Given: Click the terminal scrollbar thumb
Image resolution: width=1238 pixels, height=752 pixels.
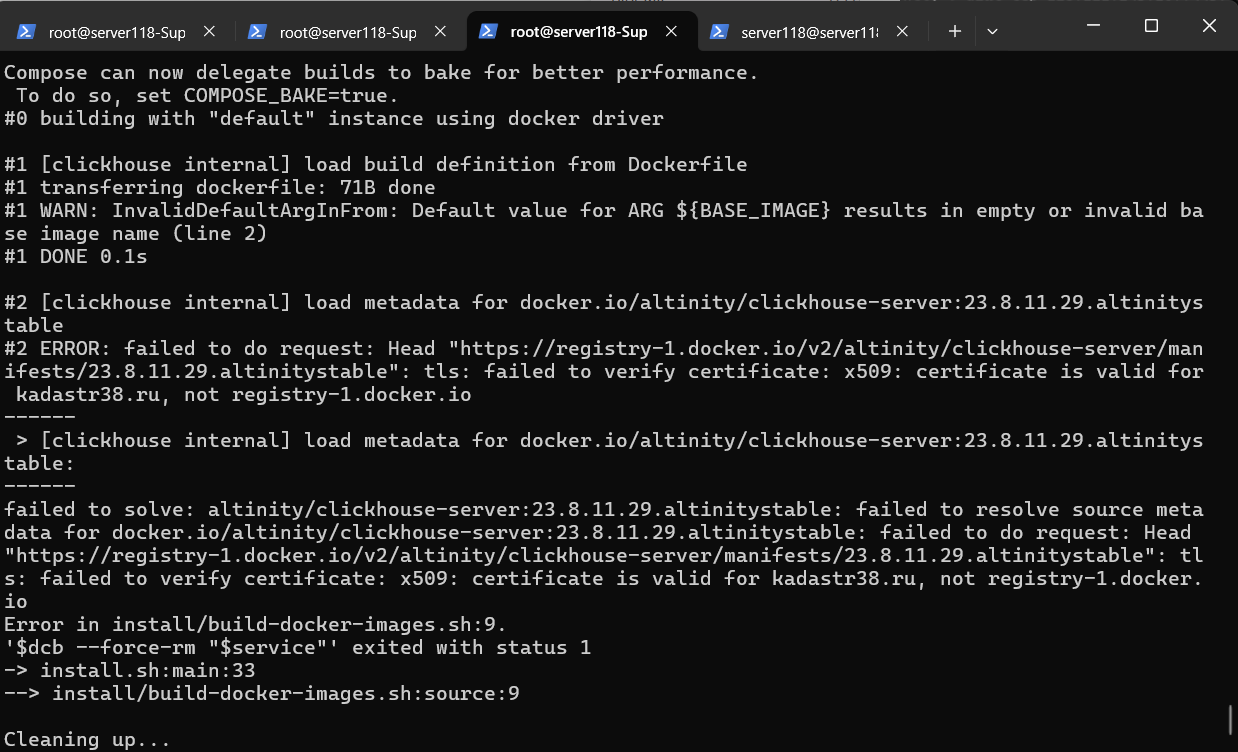Looking at the screenshot, I should (x=1231, y=718).
